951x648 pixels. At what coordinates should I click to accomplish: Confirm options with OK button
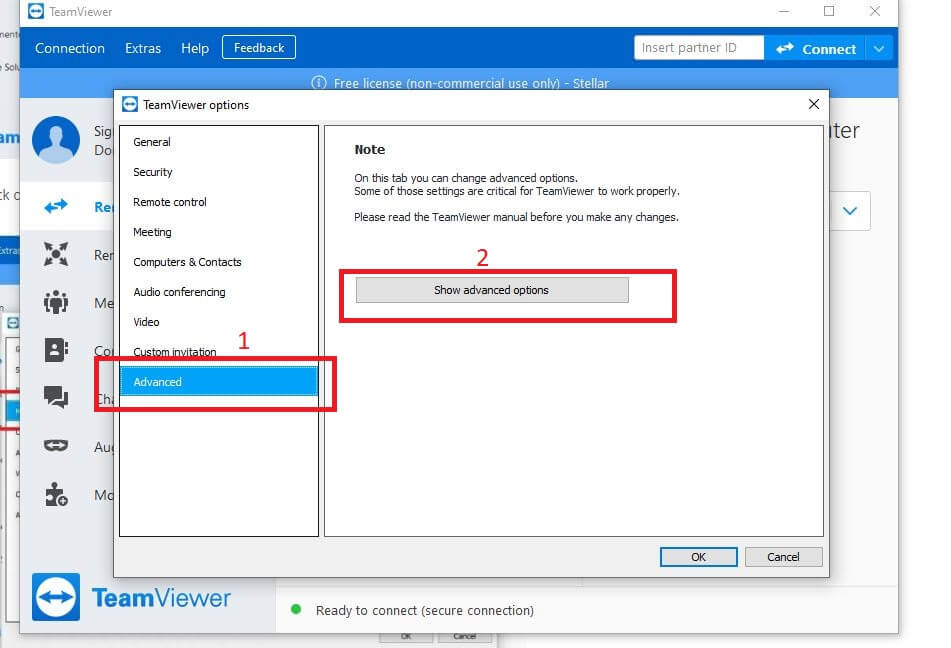(699, 557)
